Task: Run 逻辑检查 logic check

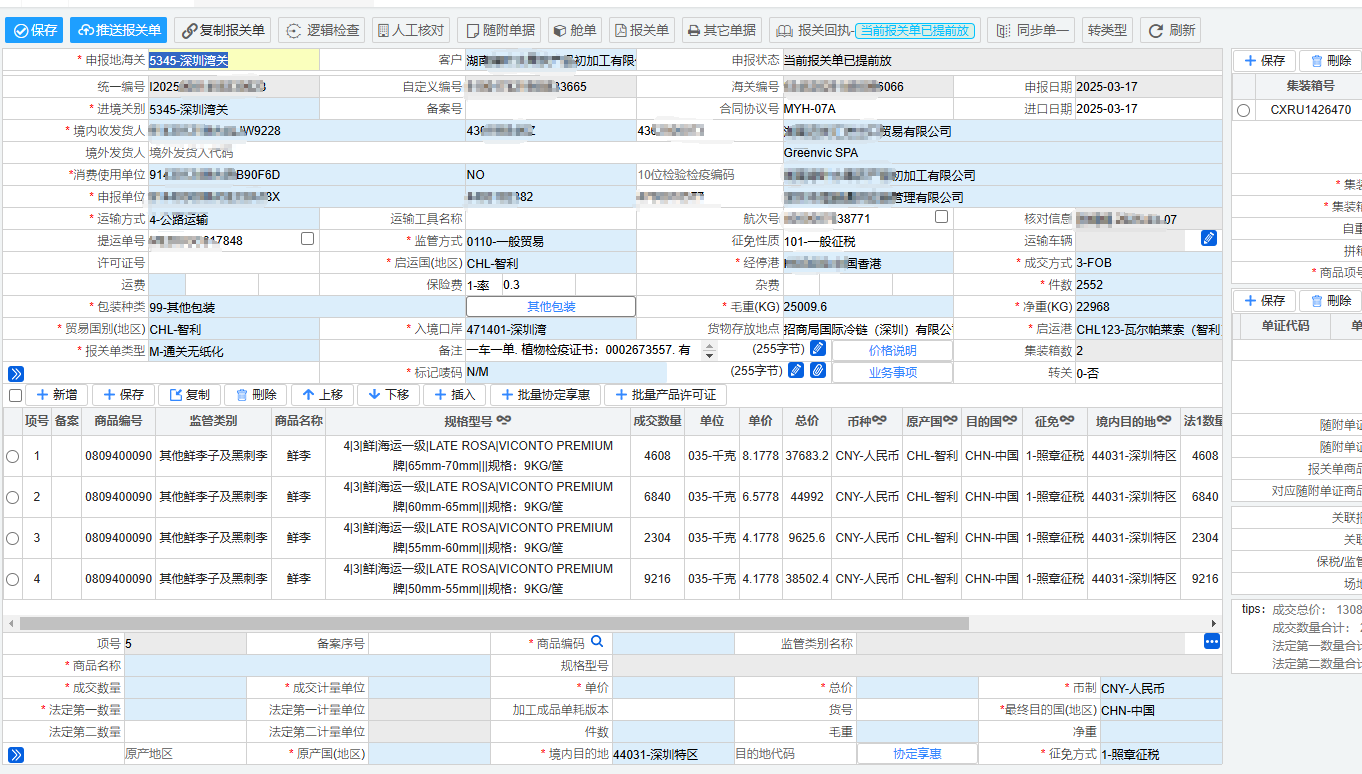Action: pos(322,30)
